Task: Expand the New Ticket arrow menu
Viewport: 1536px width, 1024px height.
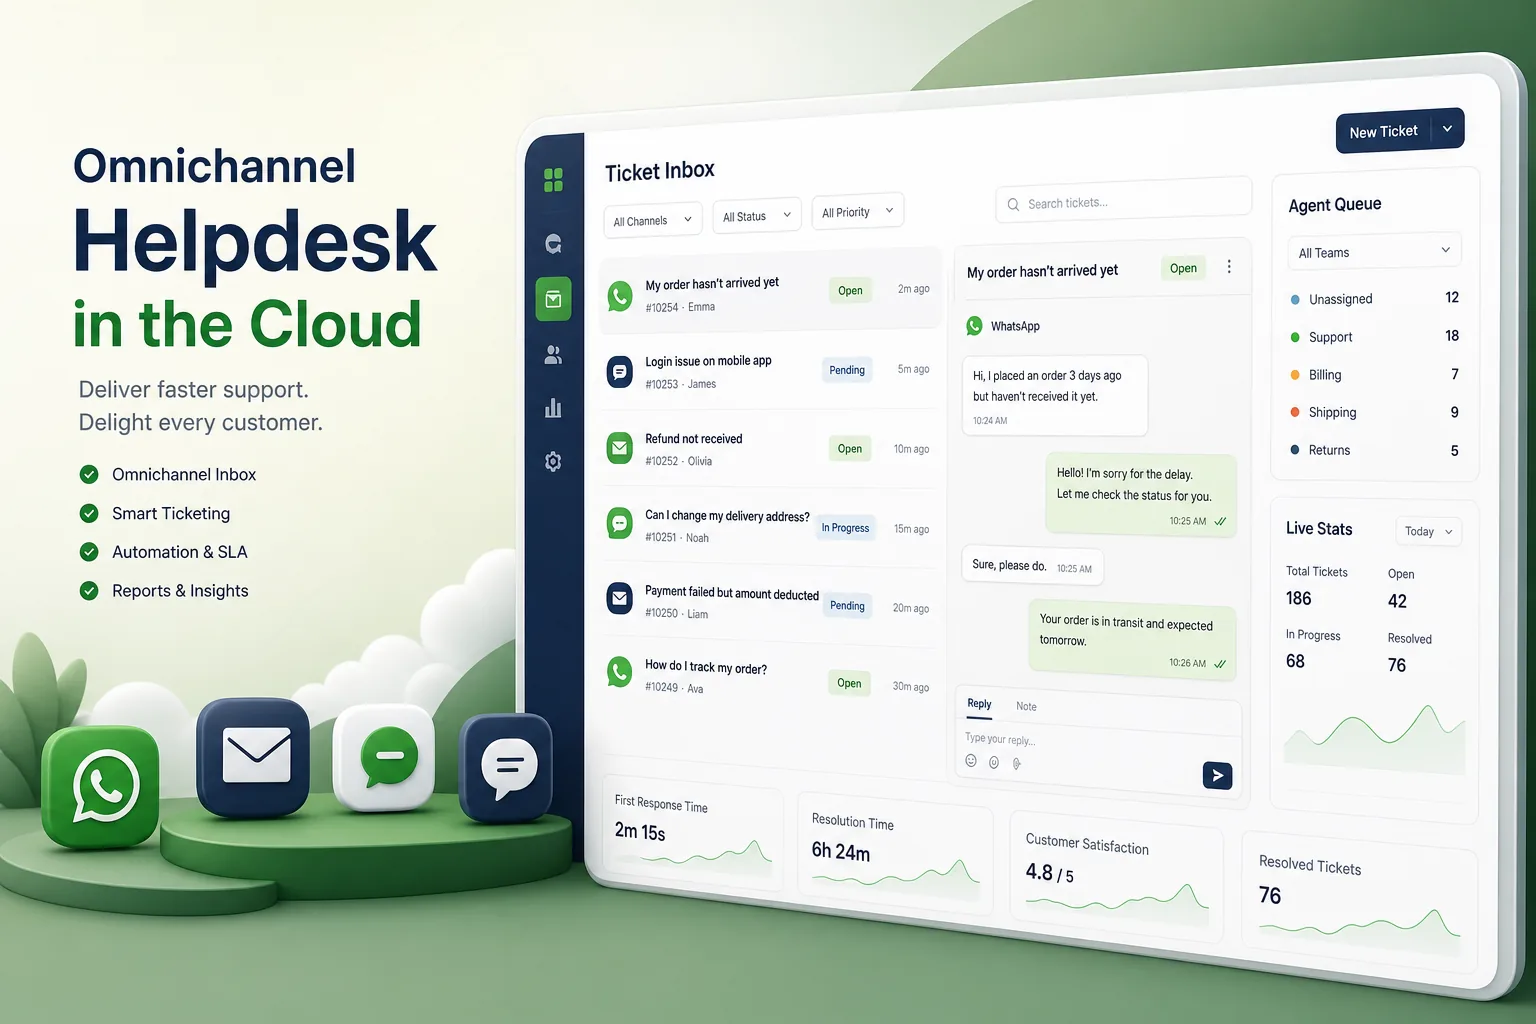Action: click(x=1447, y=129)
